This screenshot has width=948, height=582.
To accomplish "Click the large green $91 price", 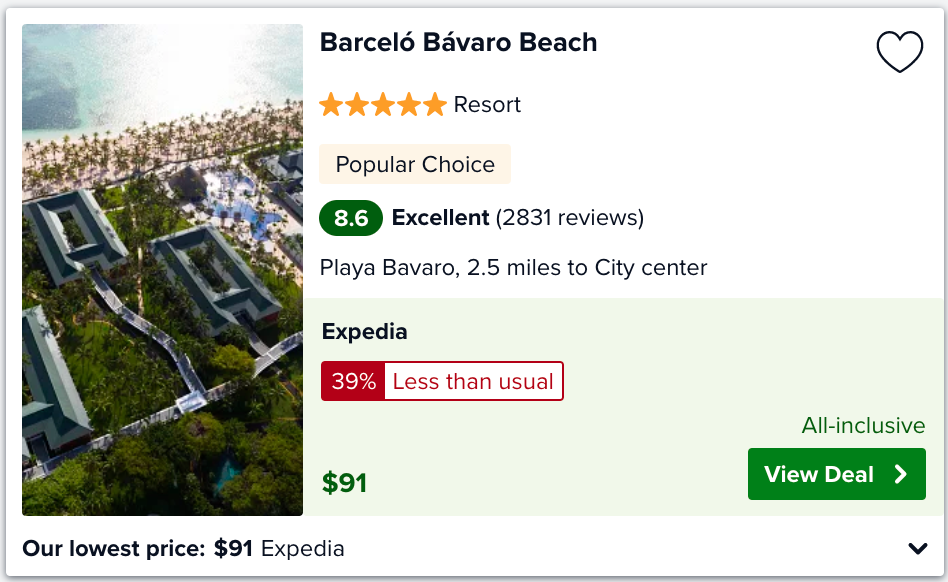I will point(345,483).
